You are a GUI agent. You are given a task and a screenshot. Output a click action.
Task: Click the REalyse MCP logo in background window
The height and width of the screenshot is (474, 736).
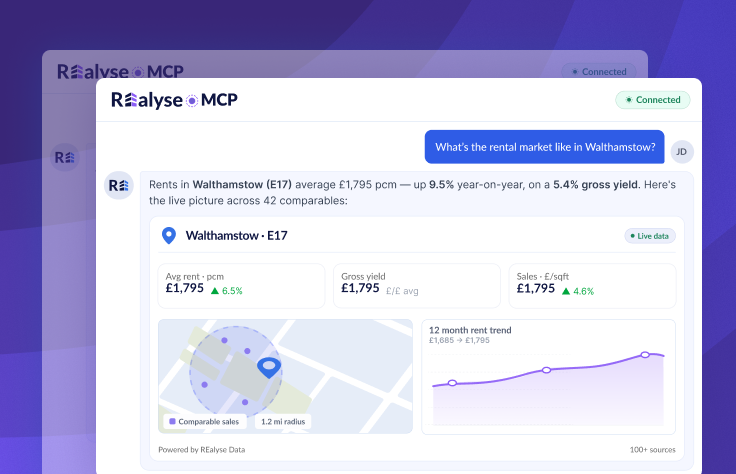pyautogui.click(x=120, y=72)
